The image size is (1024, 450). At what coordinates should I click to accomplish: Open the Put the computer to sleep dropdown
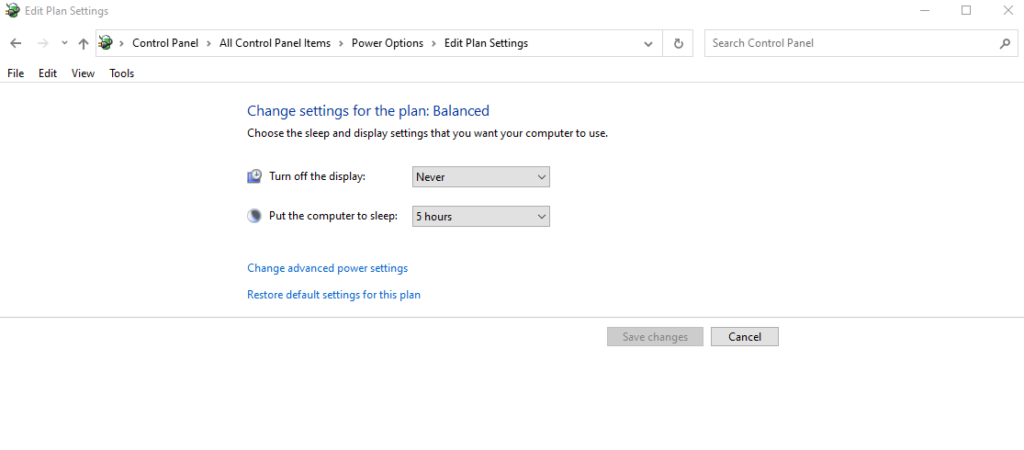tap(481, 216)
